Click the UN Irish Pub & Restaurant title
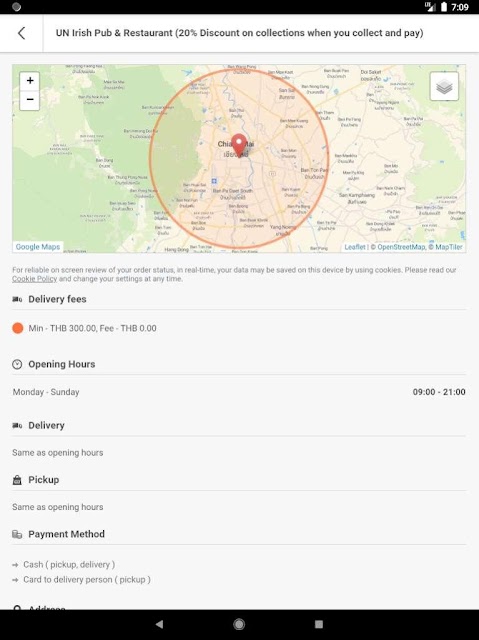Viewport: 479px width, 640px height. point(240,33)
